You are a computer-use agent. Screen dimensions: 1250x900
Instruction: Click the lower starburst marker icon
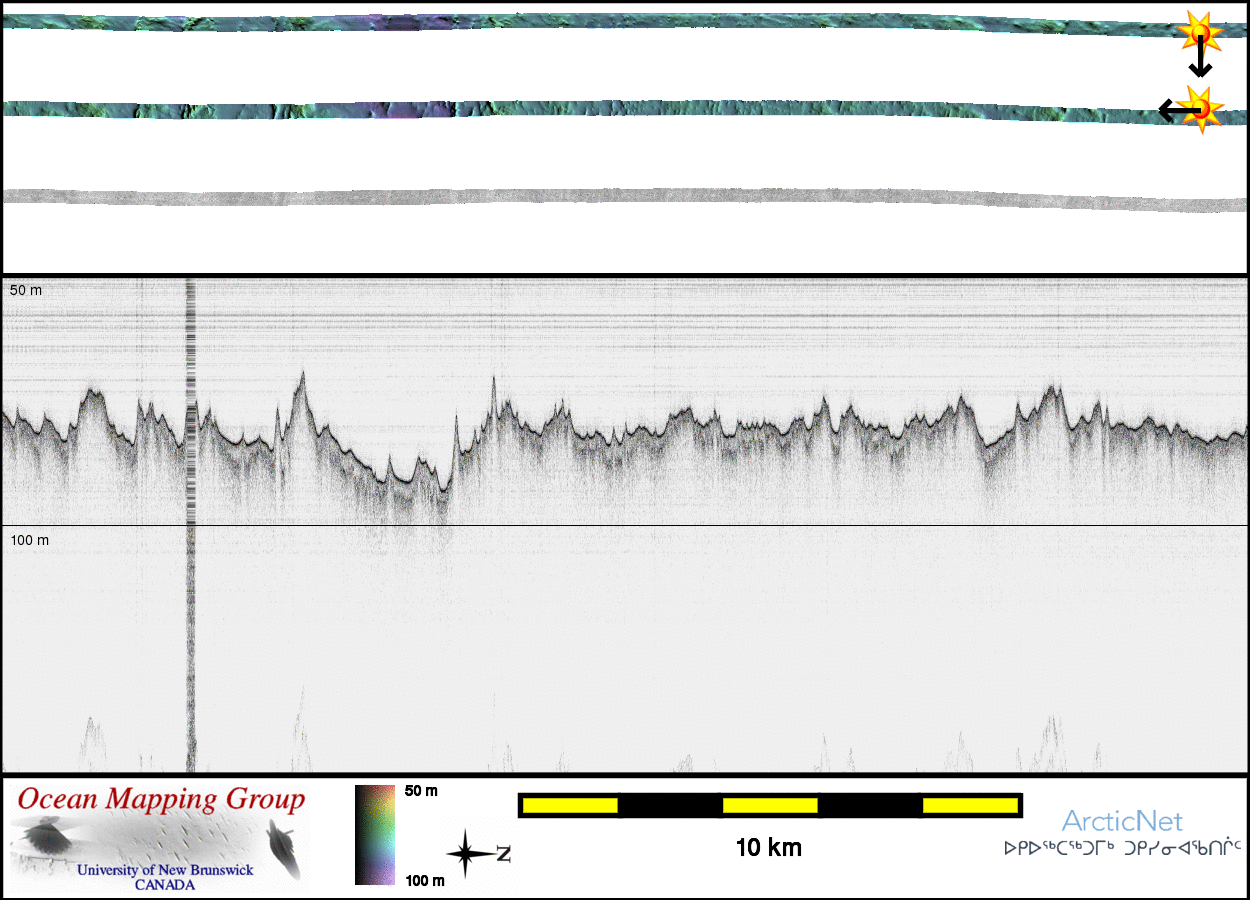point(1200,108)
